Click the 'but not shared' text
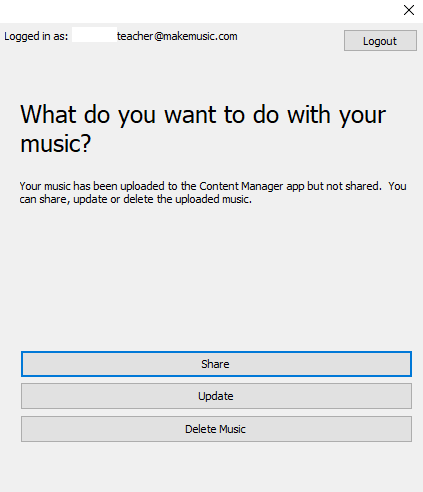This screenshot has height=492, width=423. (x=344, y=186)
